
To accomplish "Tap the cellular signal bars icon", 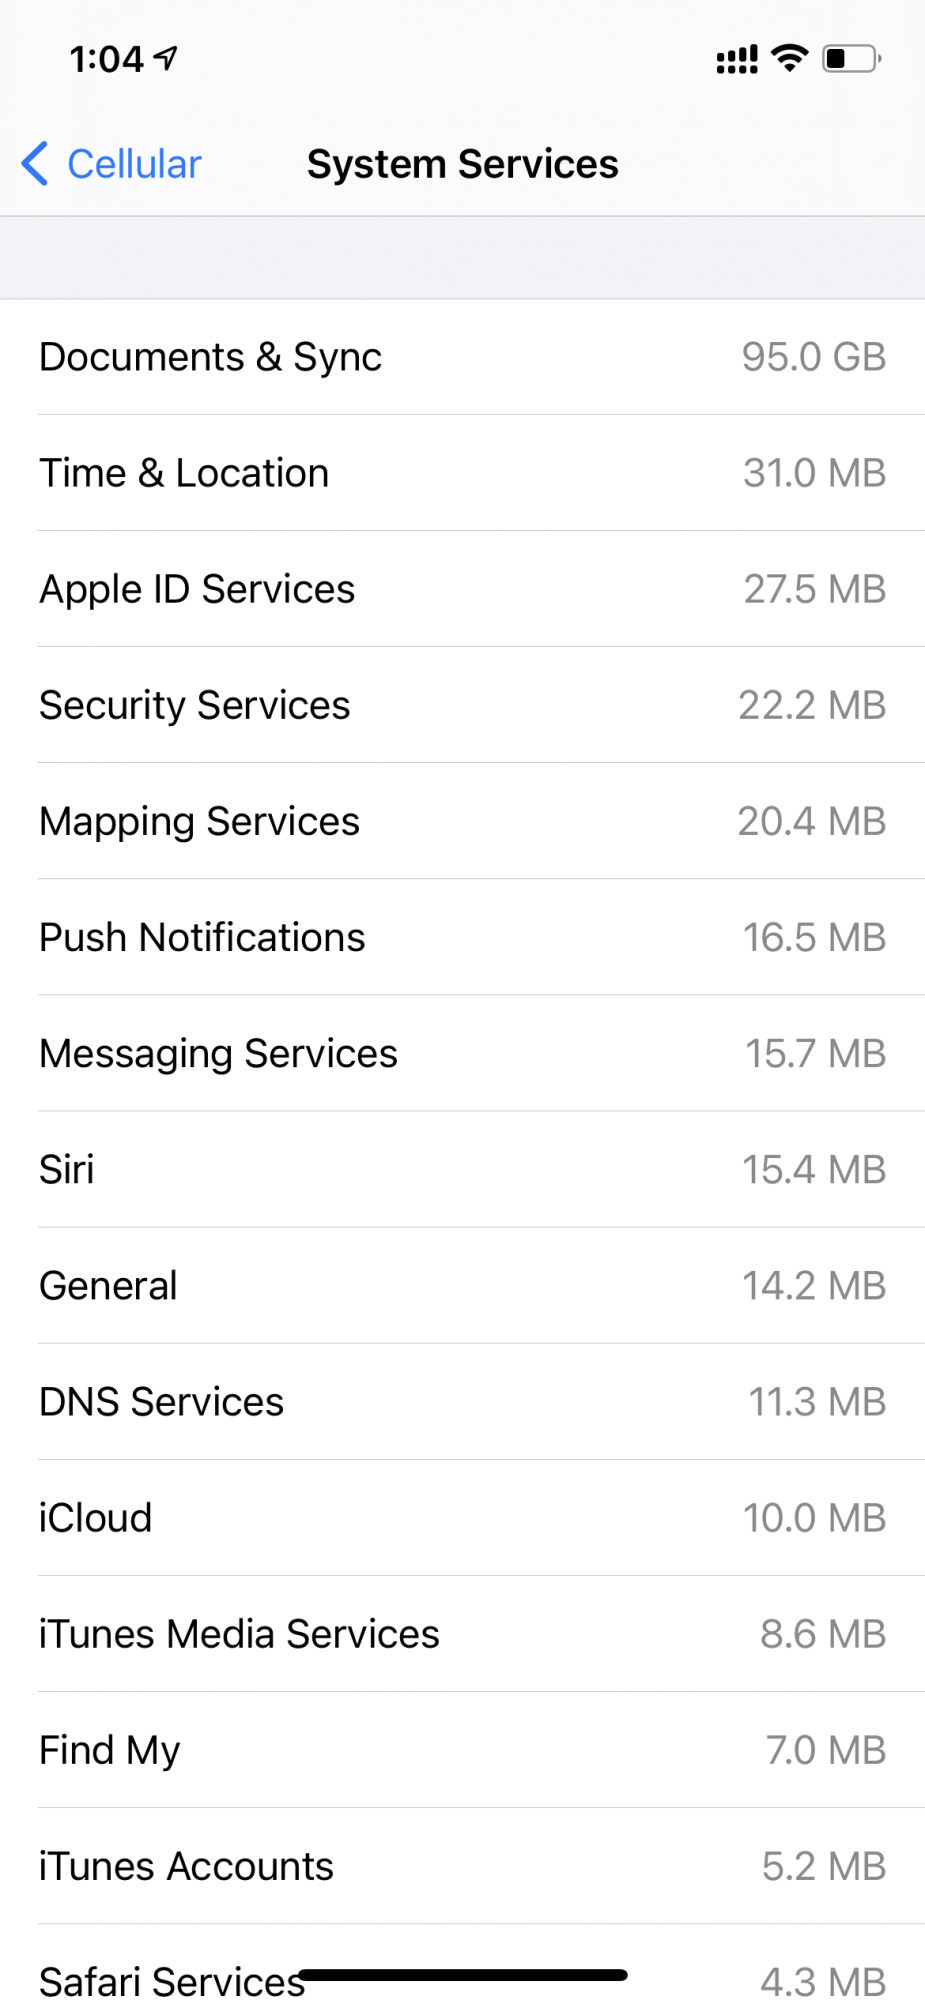I will tap(737, 60).
